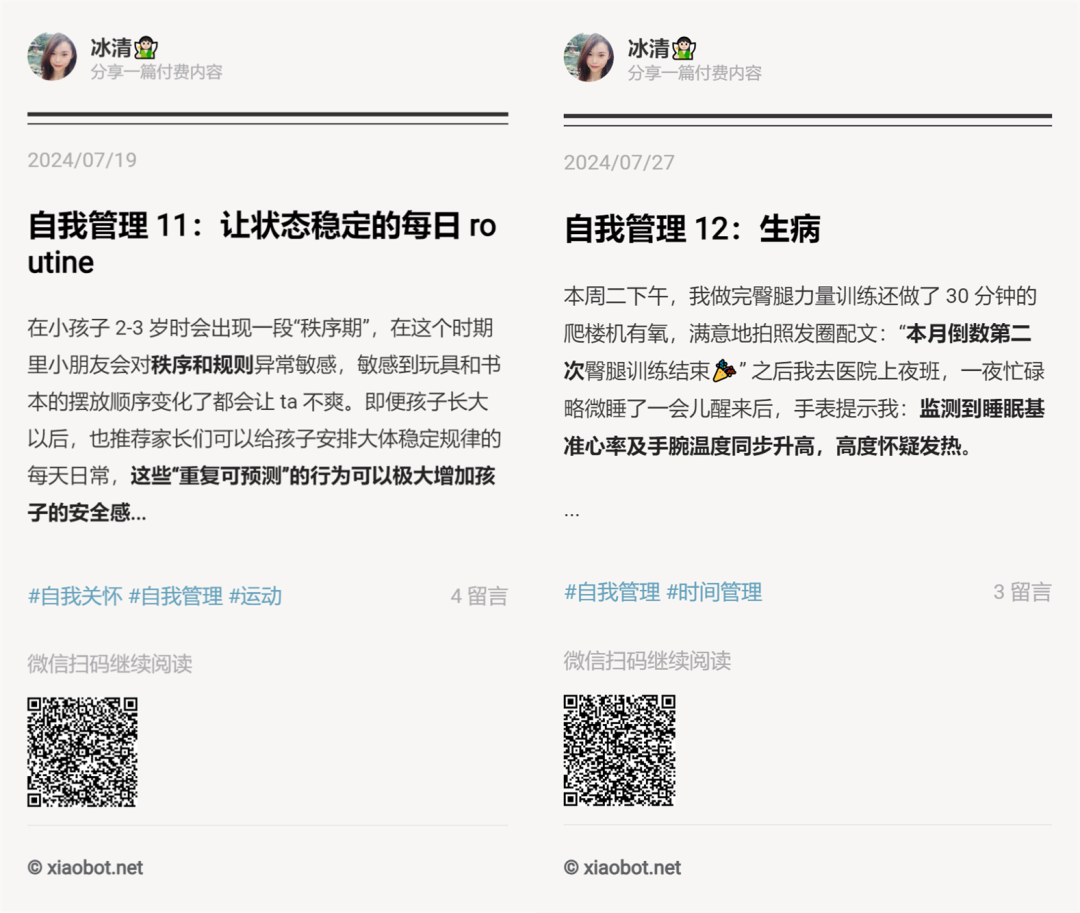View the 4 留言 comments count
The image size is (1080, 913).
tap(479, 596)
